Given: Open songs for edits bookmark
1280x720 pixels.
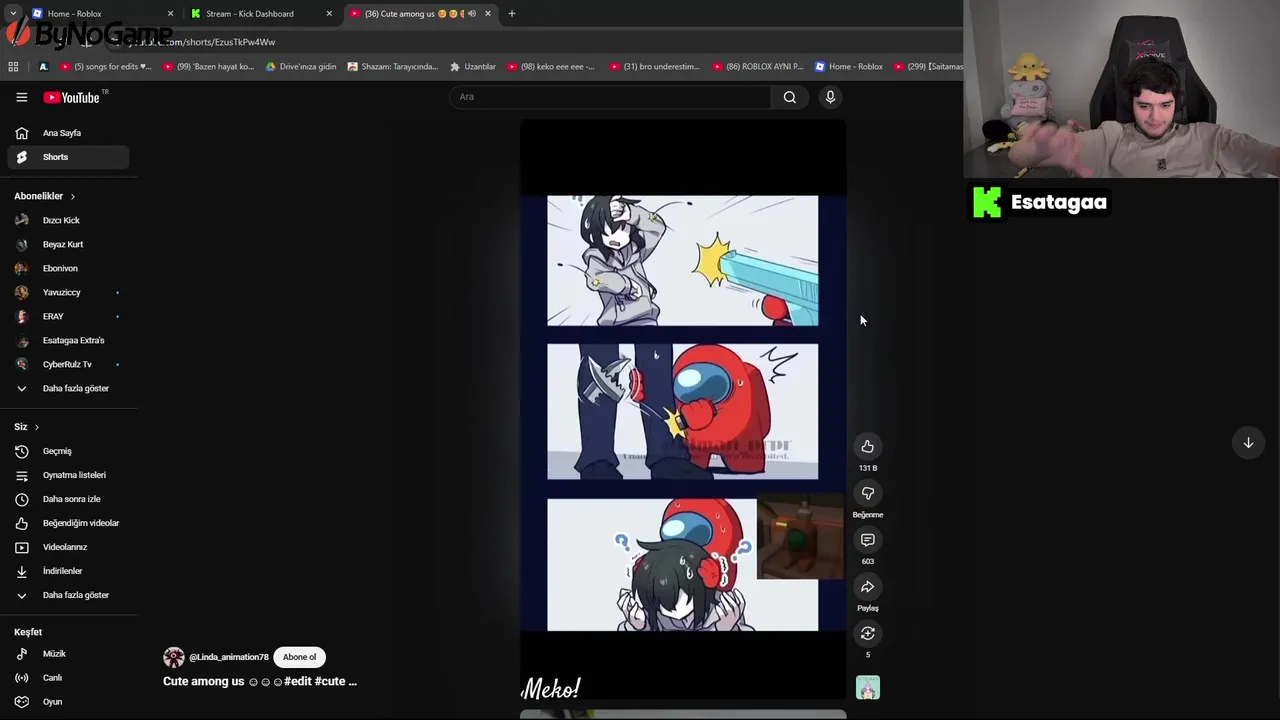Looking at the screenshot, I should 106,67.
